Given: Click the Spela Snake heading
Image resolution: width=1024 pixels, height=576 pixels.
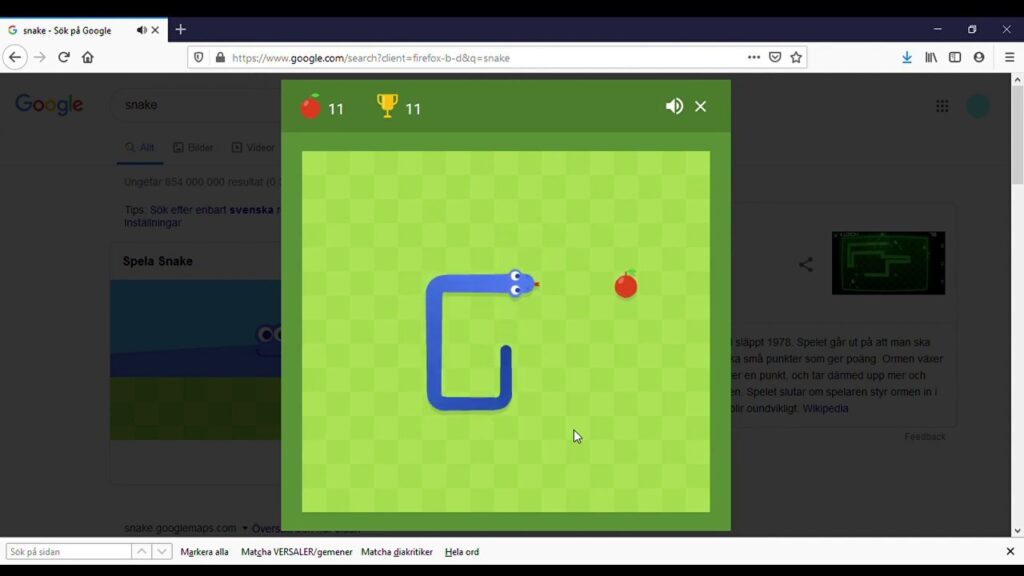Looking at the screenshot, I should tap(157, 261).
